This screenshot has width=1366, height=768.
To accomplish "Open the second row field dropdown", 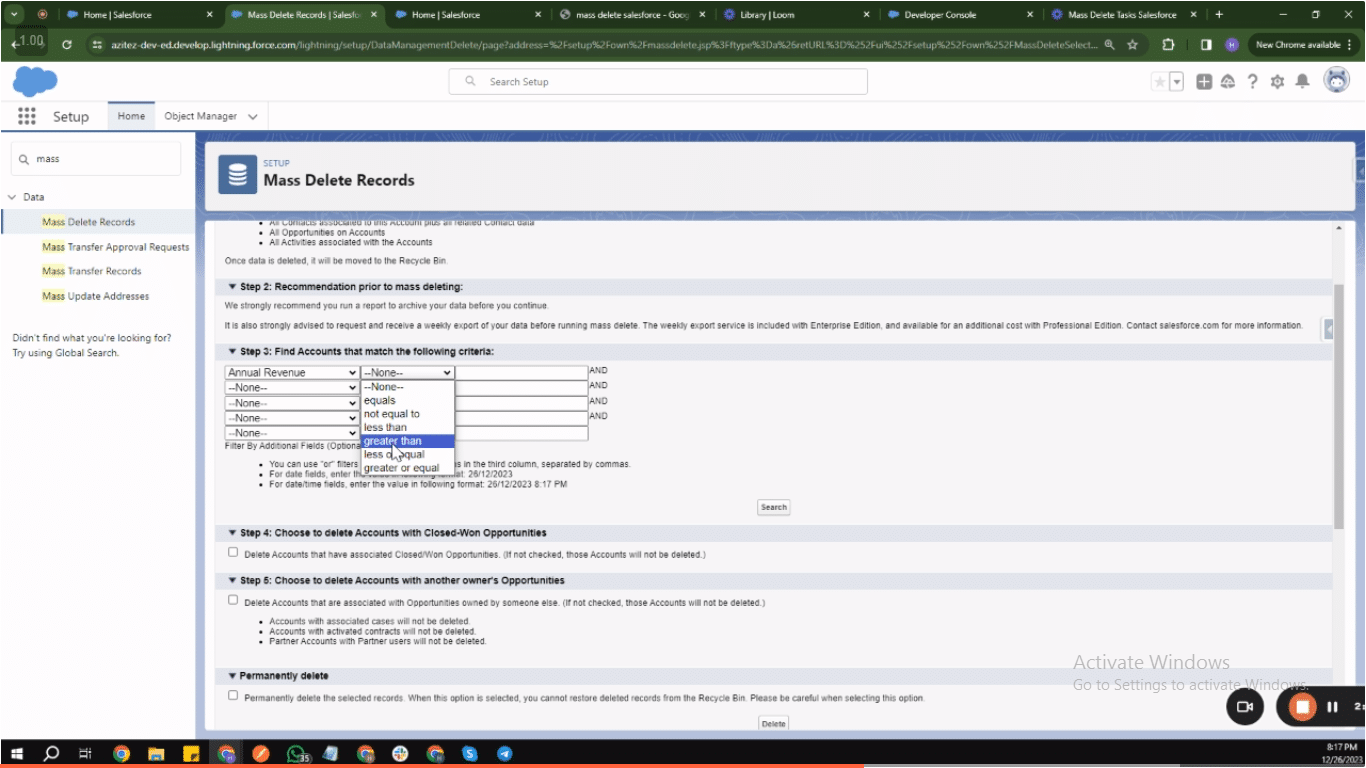I will 292,387.
